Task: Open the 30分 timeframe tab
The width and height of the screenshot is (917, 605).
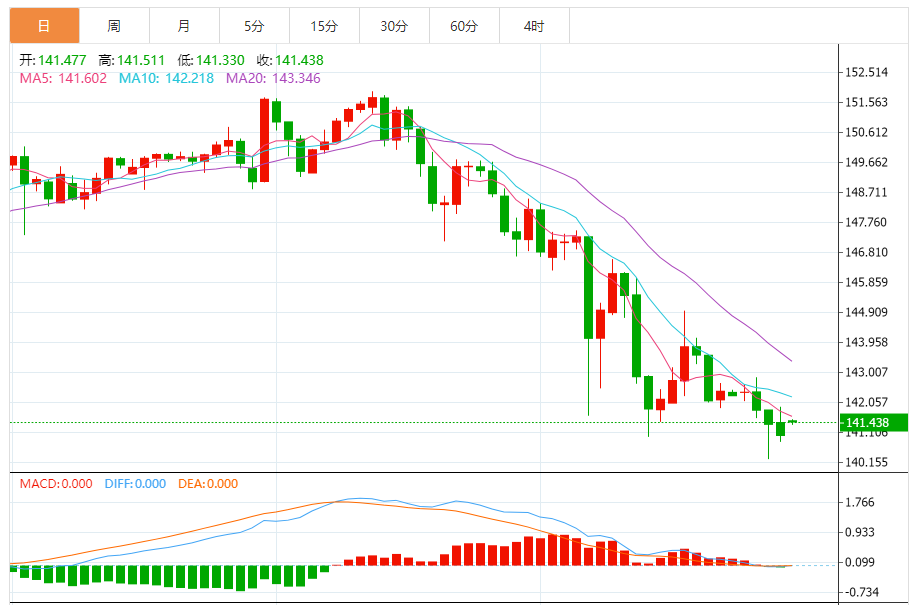Action: tap(395, 26)
